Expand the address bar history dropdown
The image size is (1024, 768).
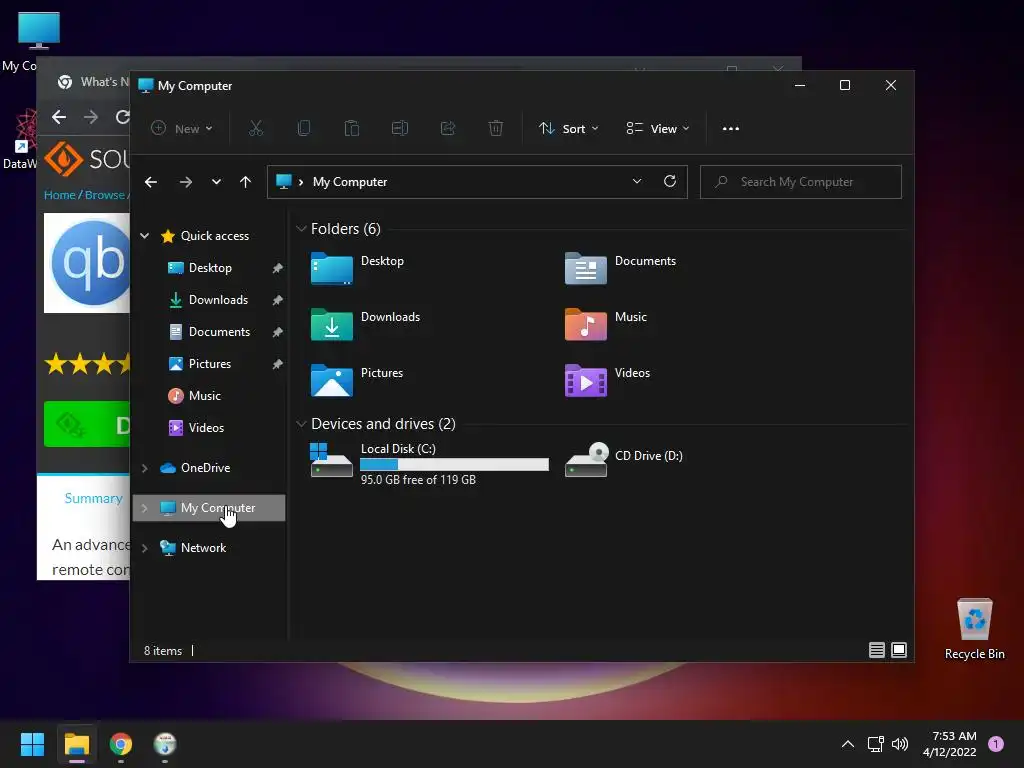(637, 182)
